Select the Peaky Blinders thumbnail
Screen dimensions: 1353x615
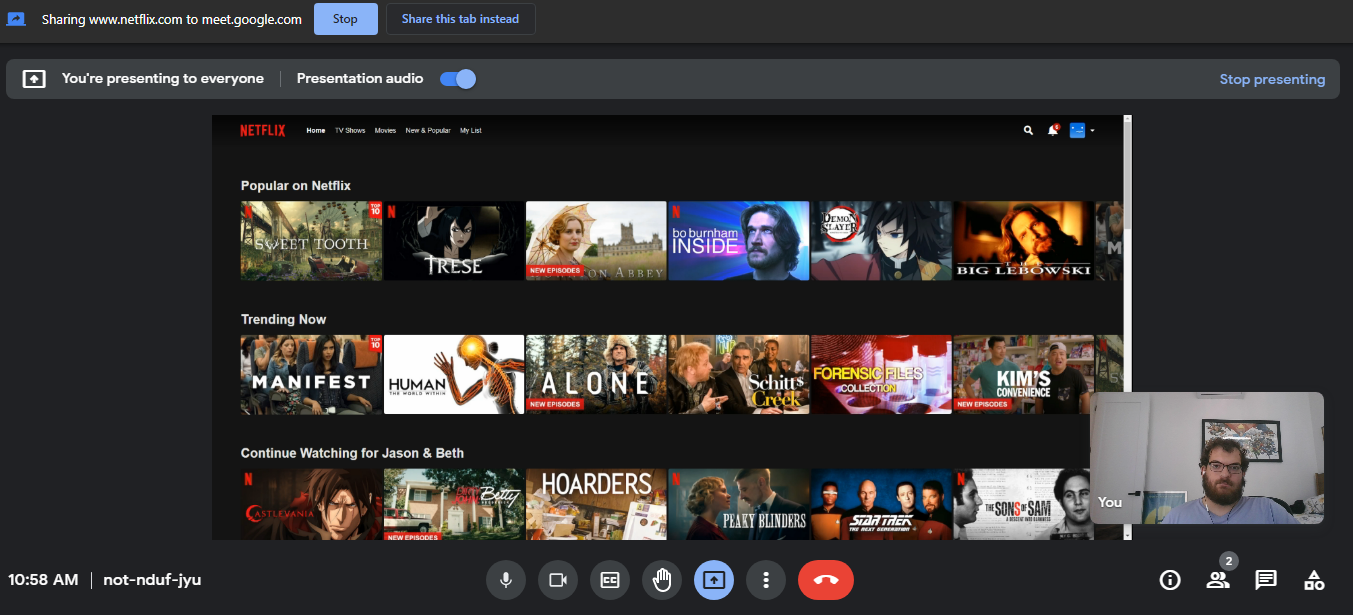click(739, 505)
